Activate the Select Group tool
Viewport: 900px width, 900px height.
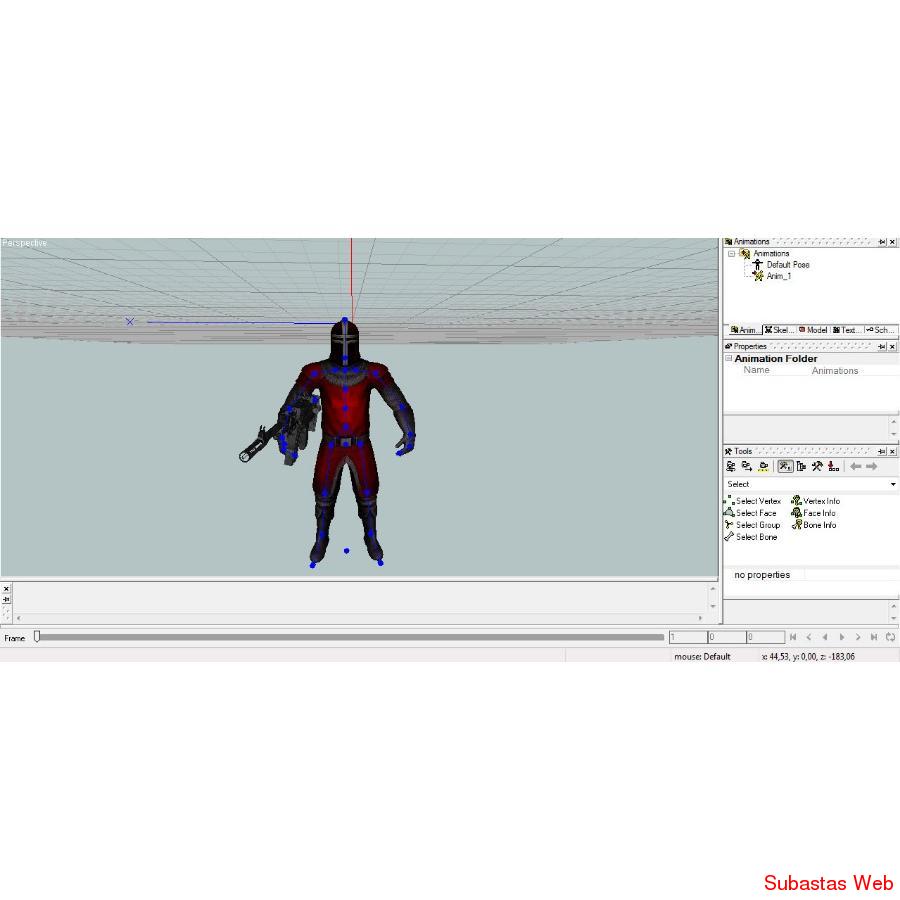(x=757, y=525)
